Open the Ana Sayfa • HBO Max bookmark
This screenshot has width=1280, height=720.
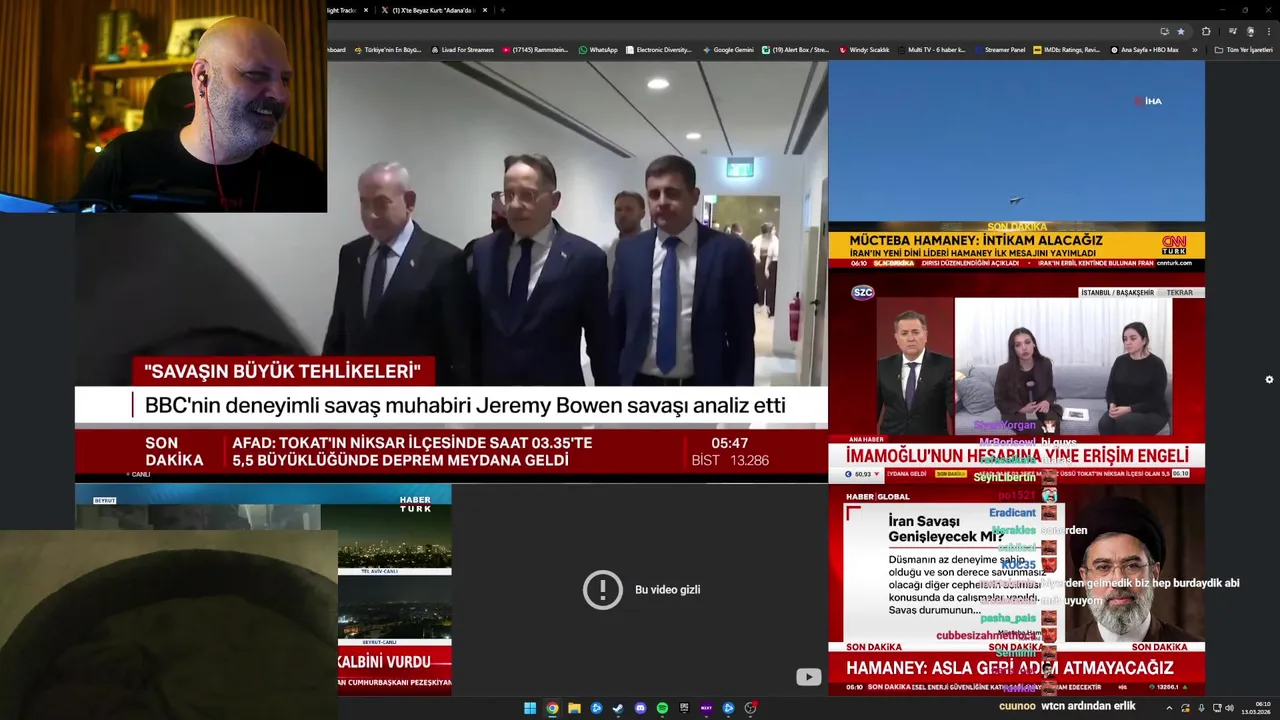pyautogui.click(x=1145, y=49)
